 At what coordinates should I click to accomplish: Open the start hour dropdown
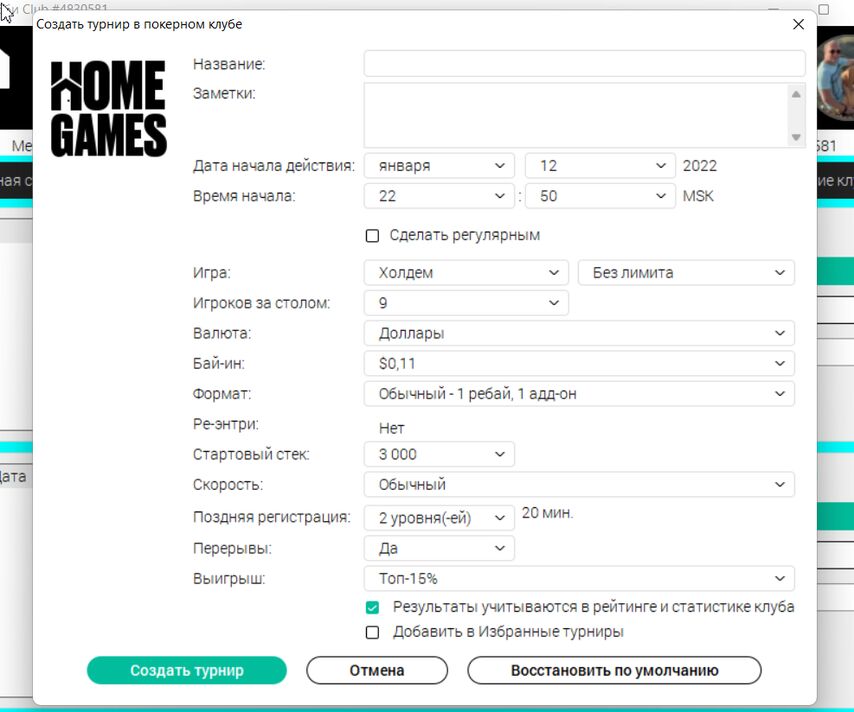[x=439, y=196]
